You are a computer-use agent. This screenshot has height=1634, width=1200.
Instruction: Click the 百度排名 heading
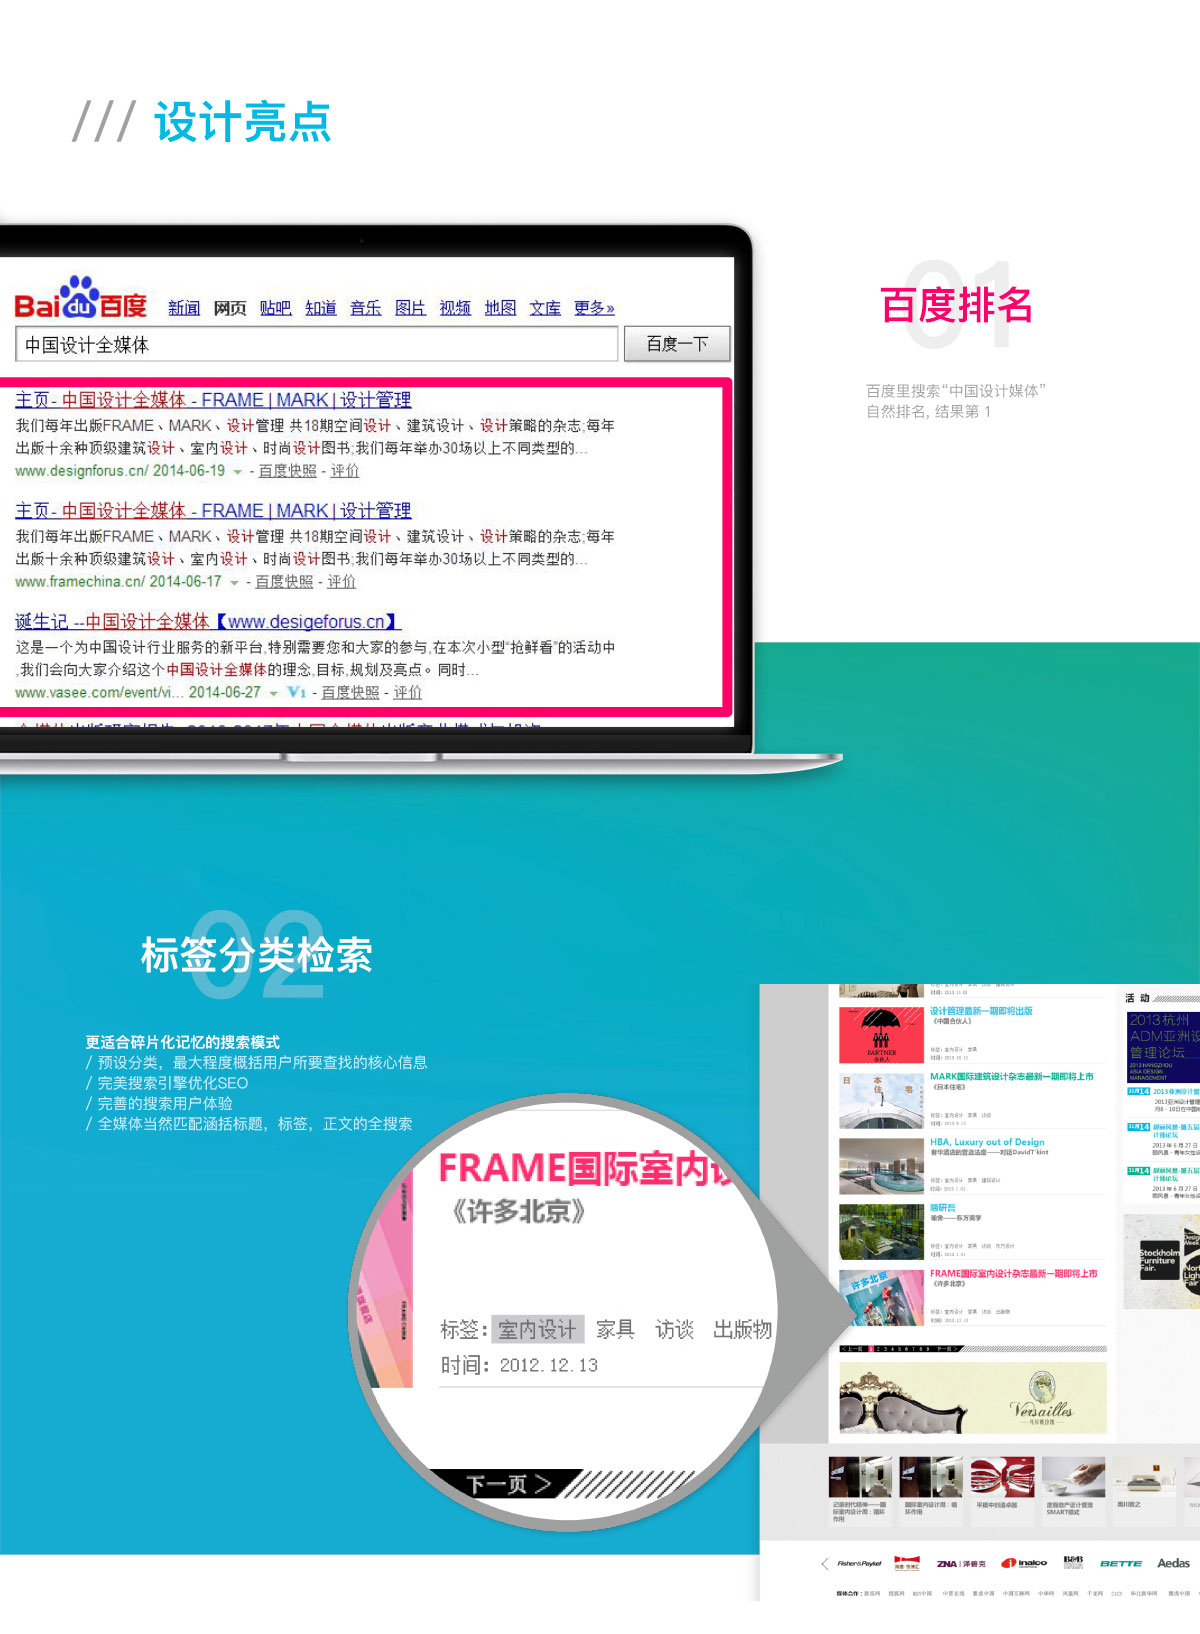[956, 305]
